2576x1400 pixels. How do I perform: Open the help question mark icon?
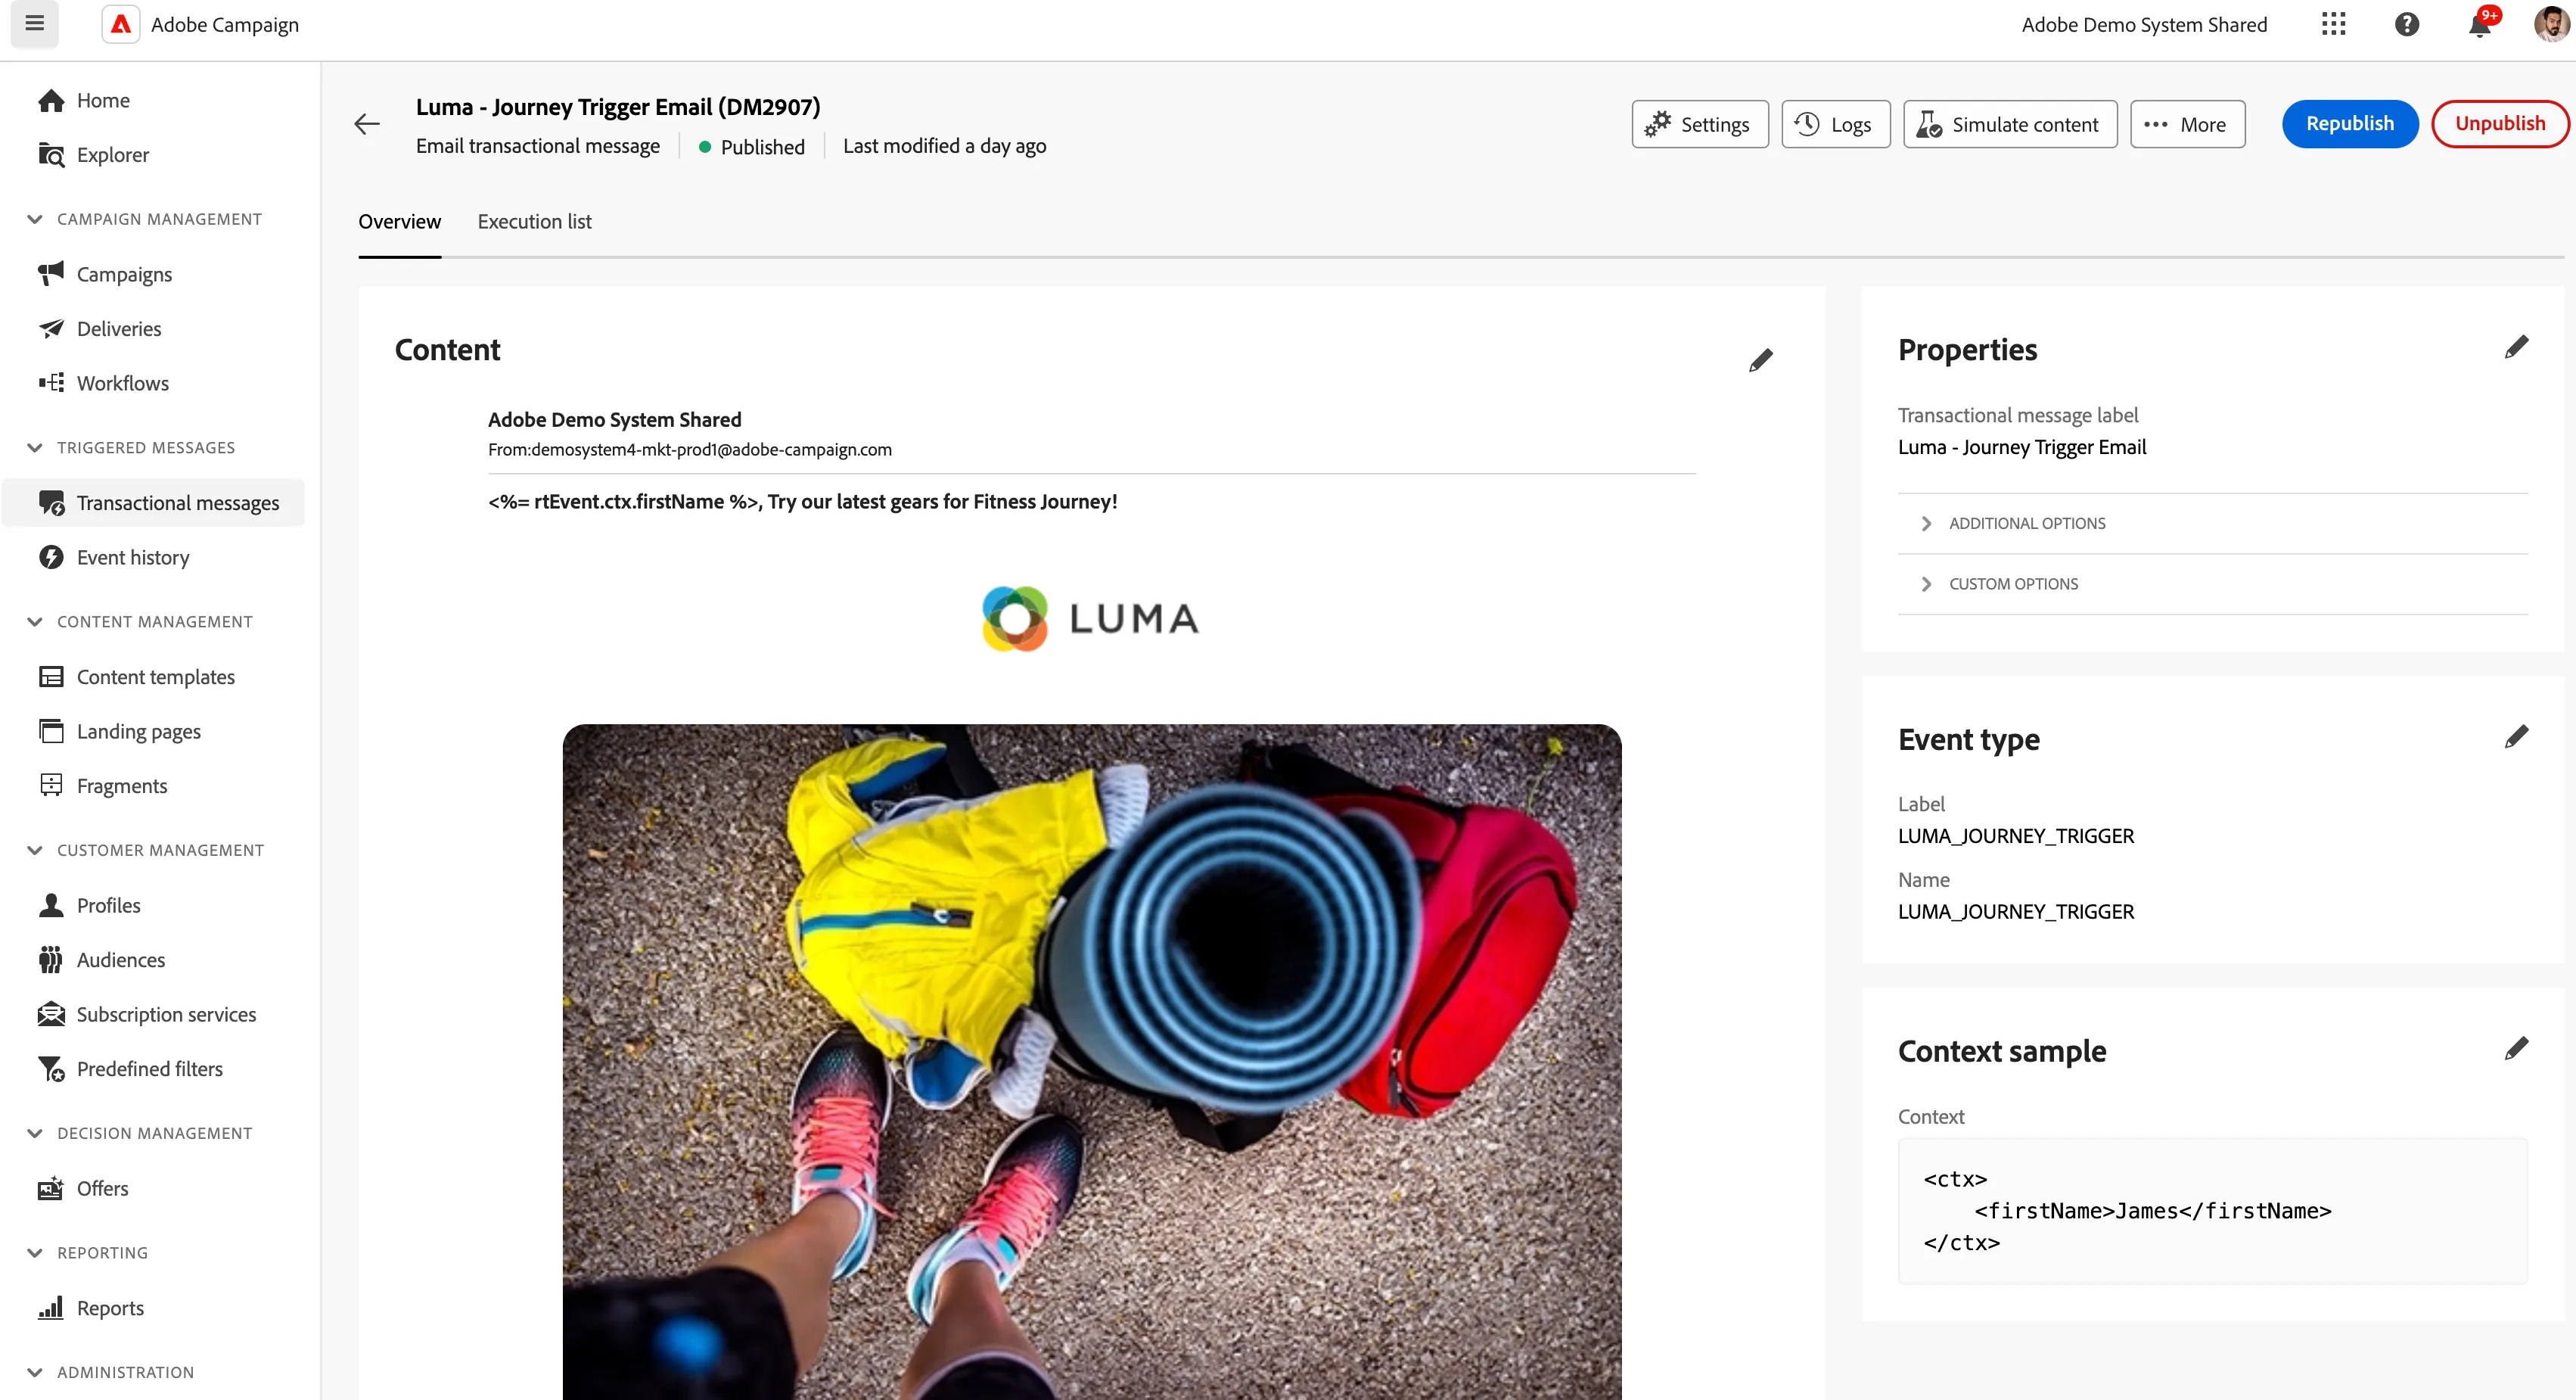[x=2407, y=24]
